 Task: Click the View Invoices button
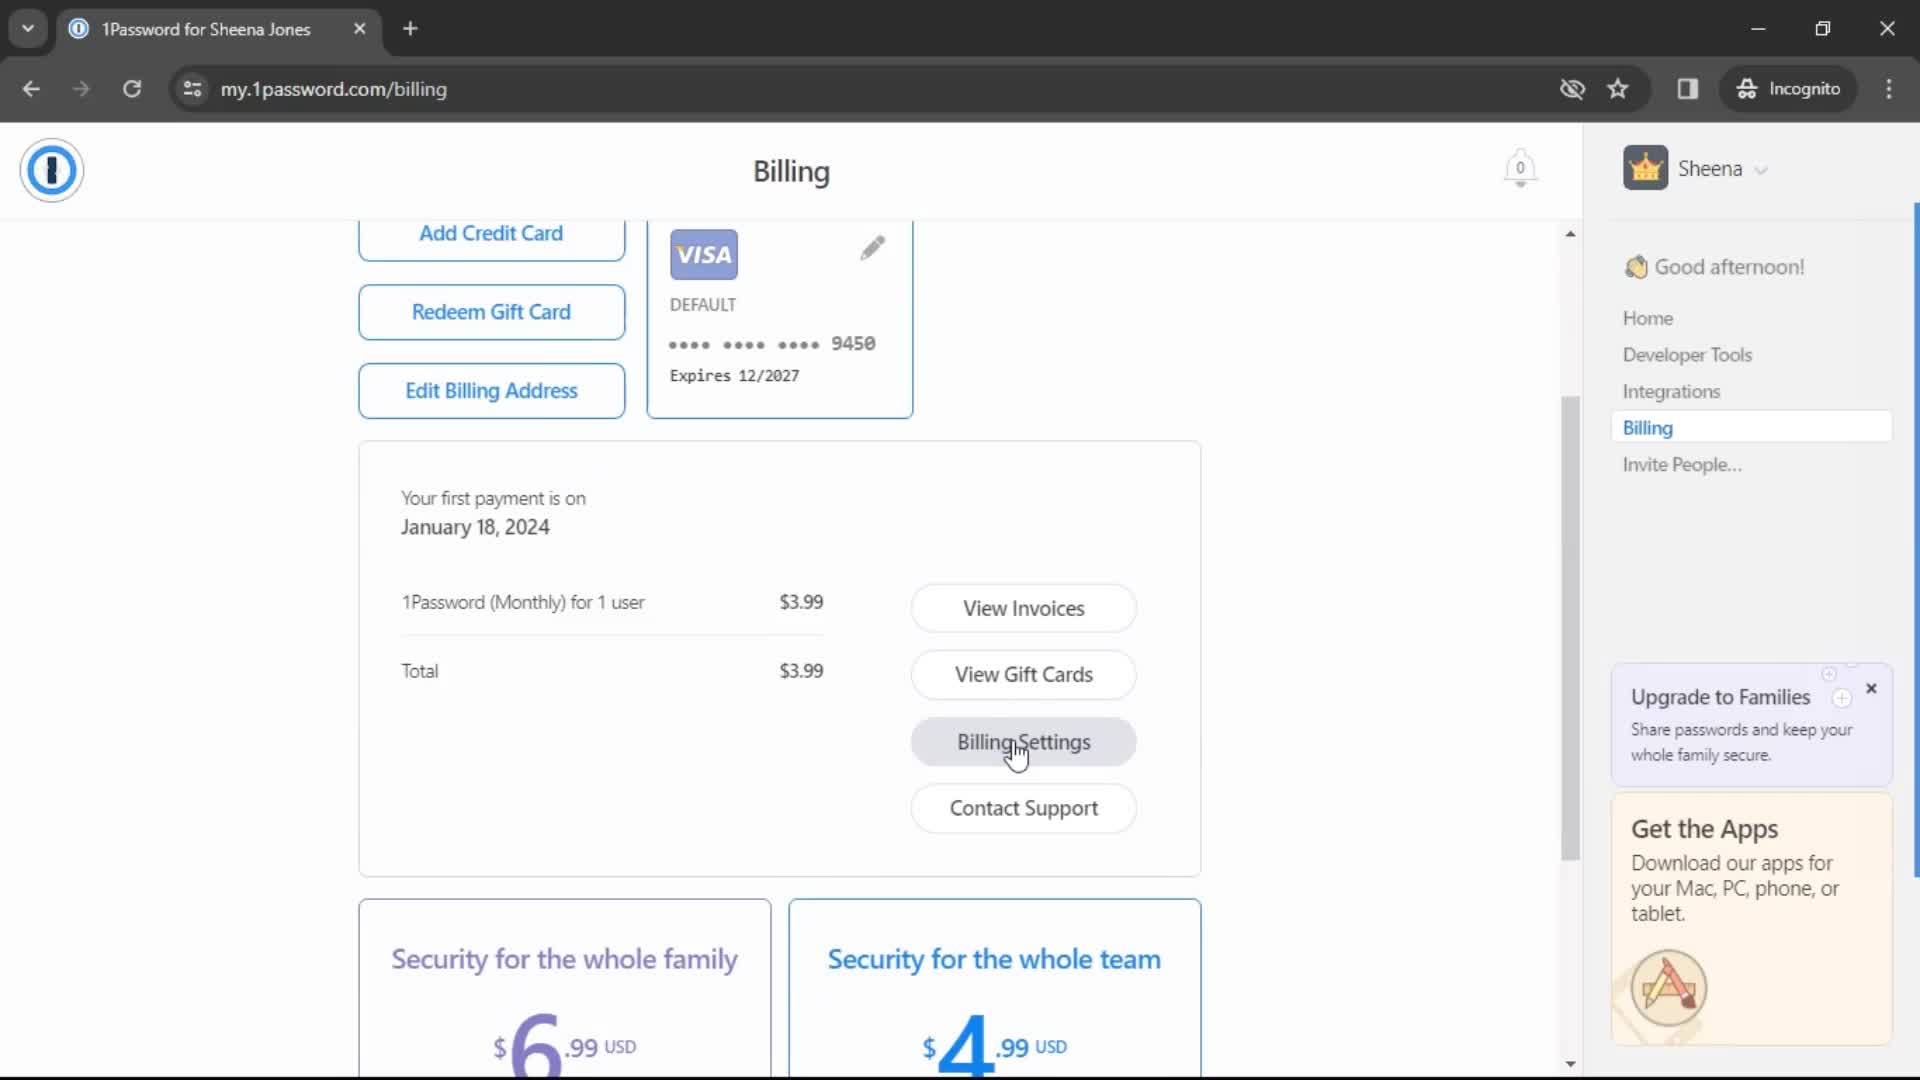(1023, 607)
